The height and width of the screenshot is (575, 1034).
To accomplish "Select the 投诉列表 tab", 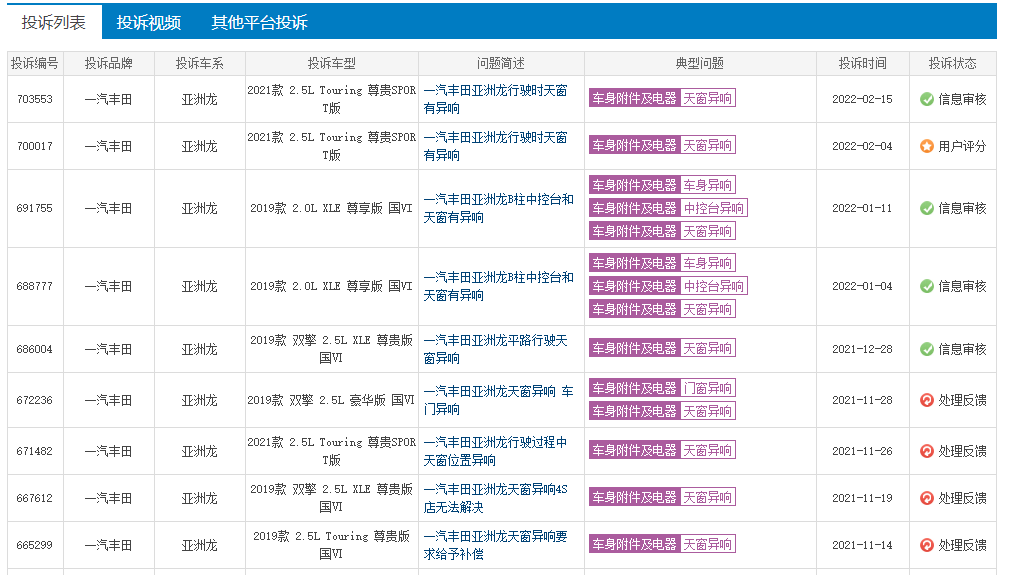I will click(53, 22).
